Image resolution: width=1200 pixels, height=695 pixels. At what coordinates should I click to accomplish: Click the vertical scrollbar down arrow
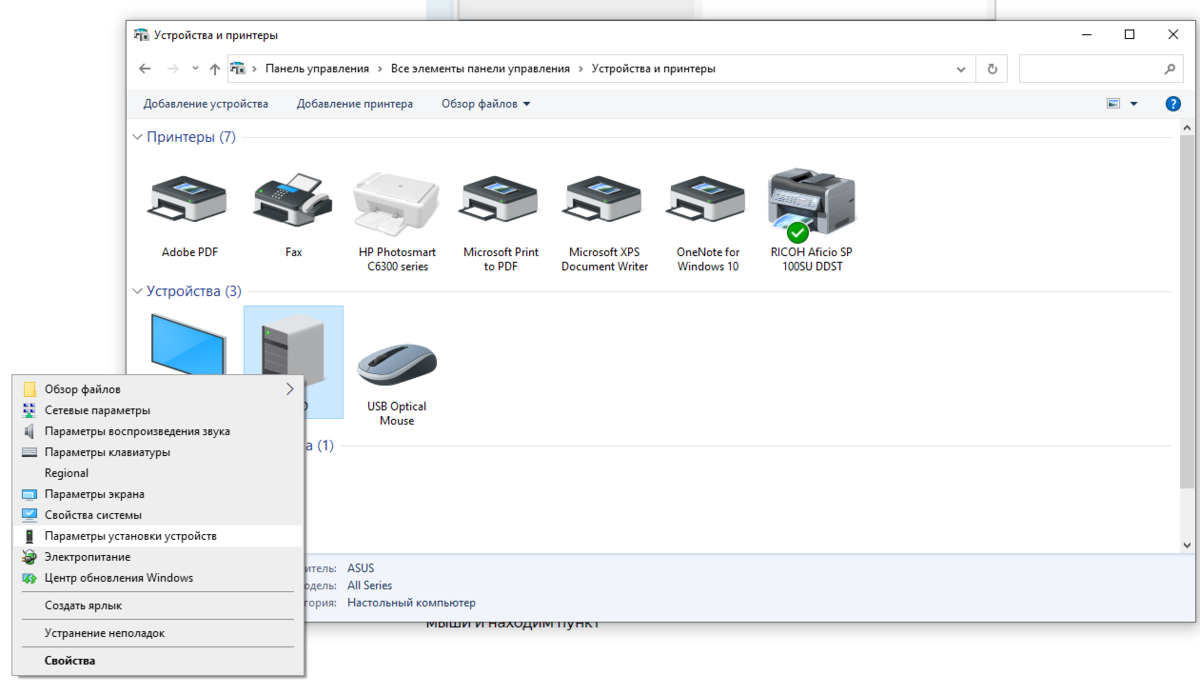pyautogui.click(x=1187, y=545)
